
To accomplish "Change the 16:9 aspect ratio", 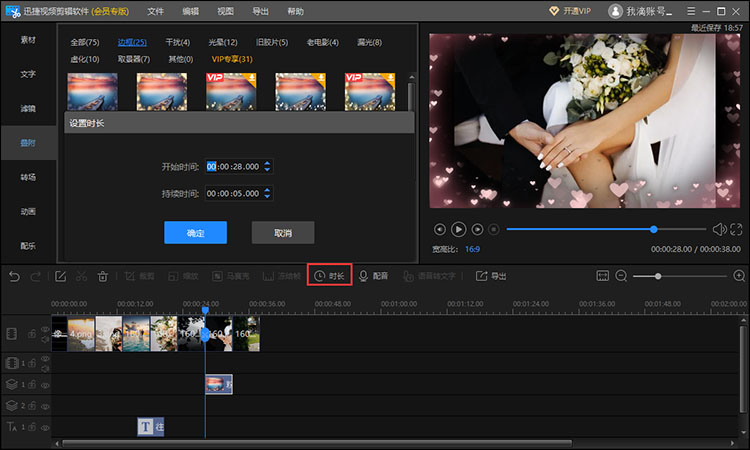I will click(x=472, y=249).
